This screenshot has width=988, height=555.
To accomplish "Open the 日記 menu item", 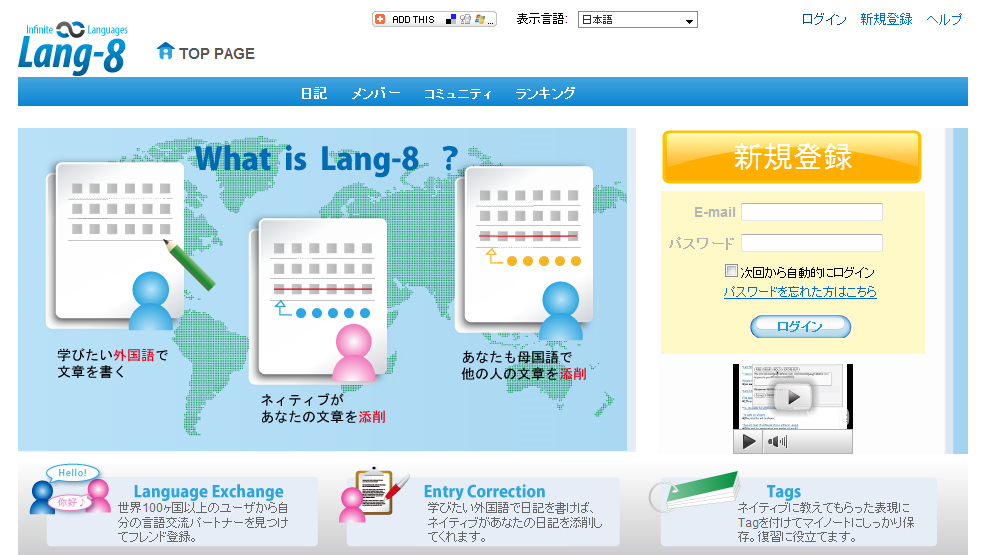I will [x=314, y=93].
